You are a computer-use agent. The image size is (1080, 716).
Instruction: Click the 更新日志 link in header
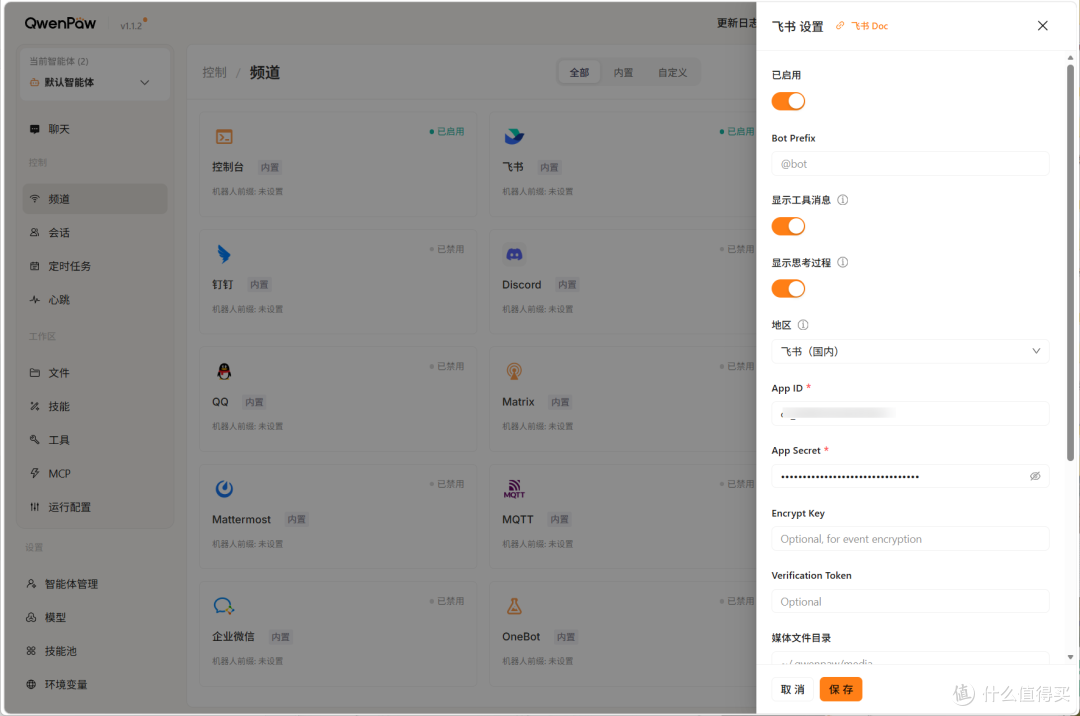[x=736, y=23]
